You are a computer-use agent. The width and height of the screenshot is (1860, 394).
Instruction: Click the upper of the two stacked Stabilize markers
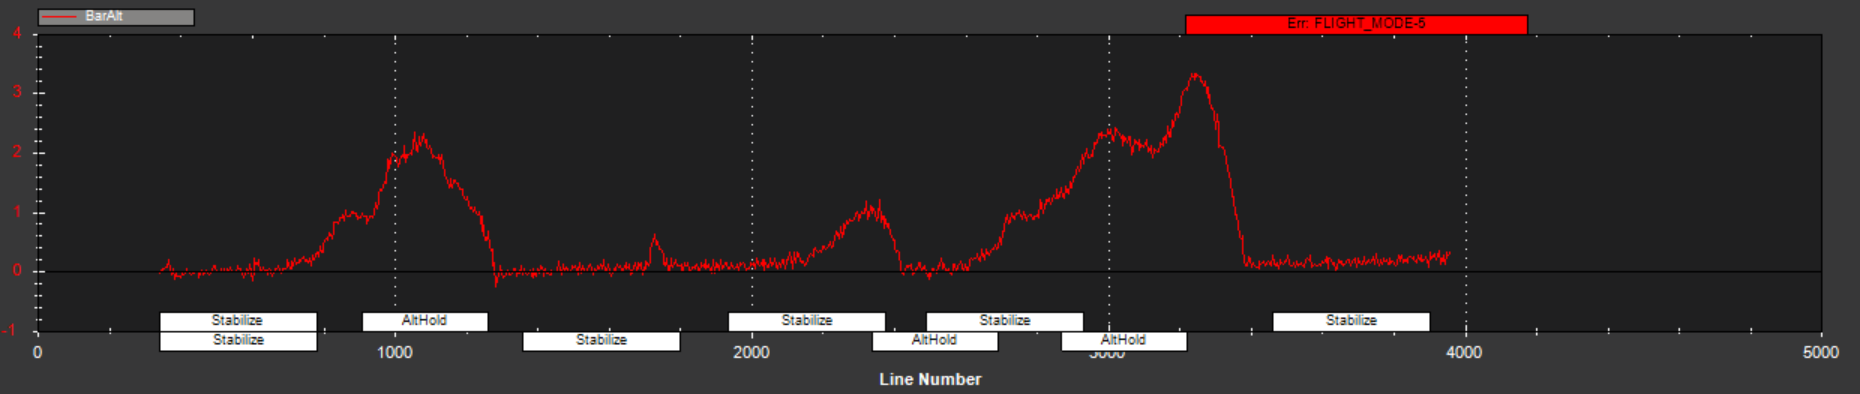click(238, 321)
